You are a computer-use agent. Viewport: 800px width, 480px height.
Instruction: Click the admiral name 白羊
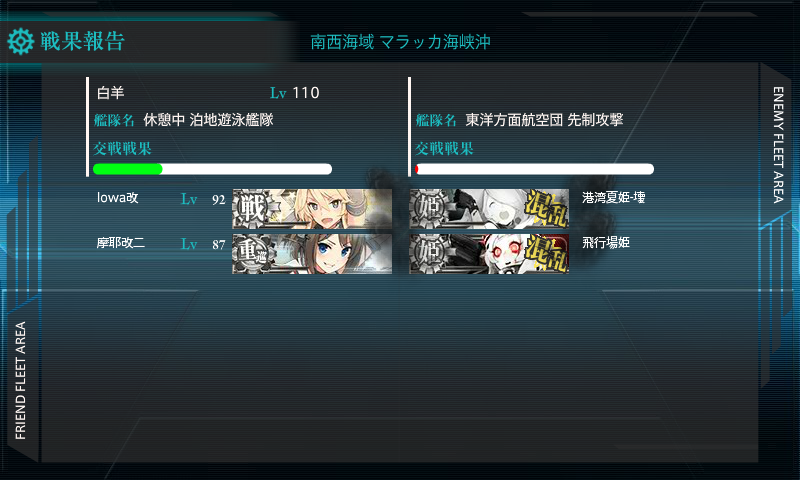[x=110, y=93]
